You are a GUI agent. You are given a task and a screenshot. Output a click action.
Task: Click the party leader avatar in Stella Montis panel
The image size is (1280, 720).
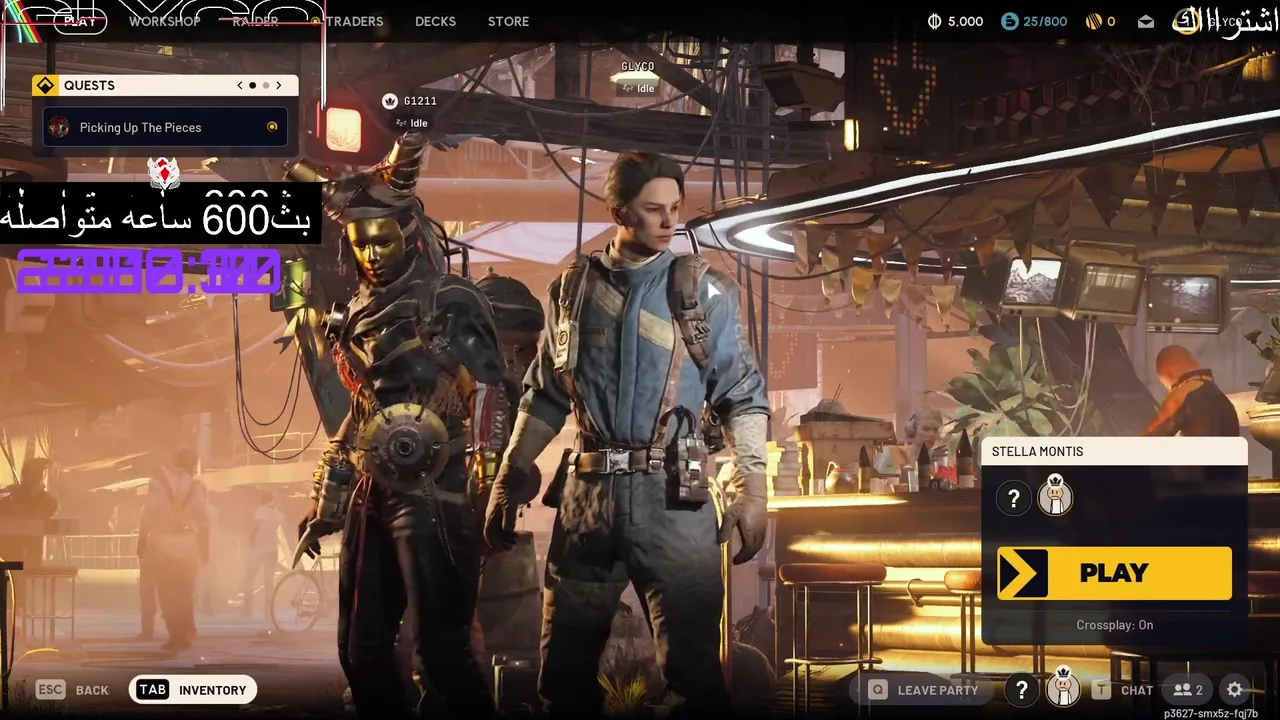[x=1055, y=496]
